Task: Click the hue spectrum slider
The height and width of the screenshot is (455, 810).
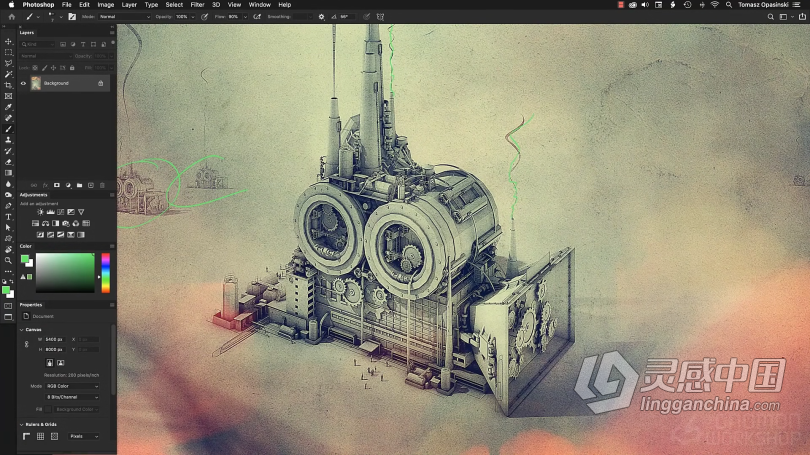Action: (x=105, y=273)
